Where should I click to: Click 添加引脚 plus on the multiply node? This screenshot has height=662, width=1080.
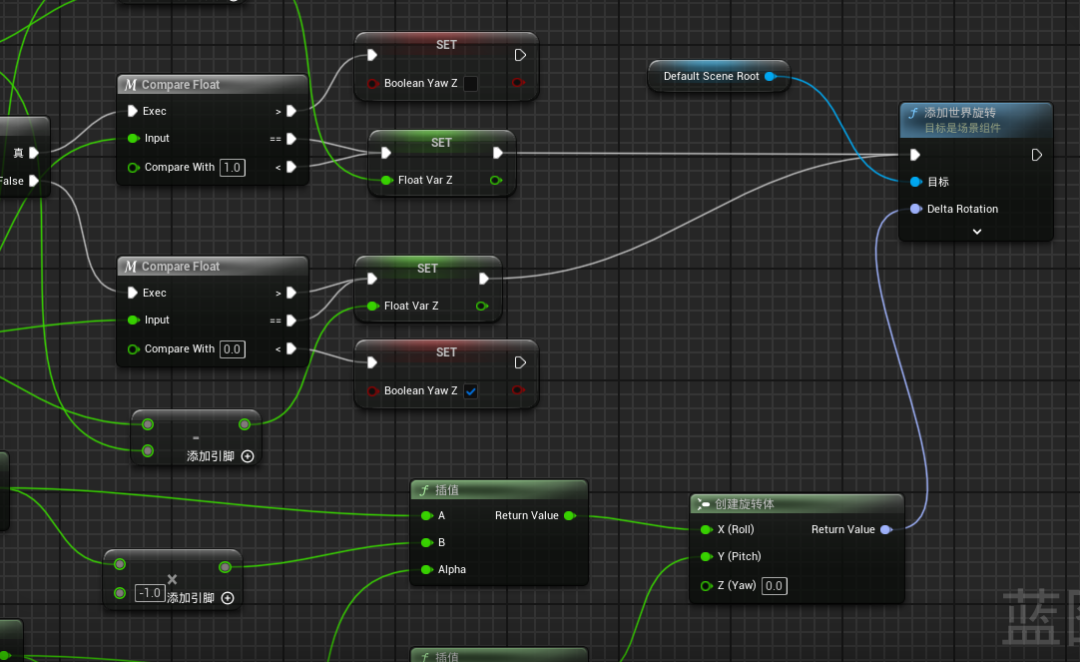[x=228, y=598]
